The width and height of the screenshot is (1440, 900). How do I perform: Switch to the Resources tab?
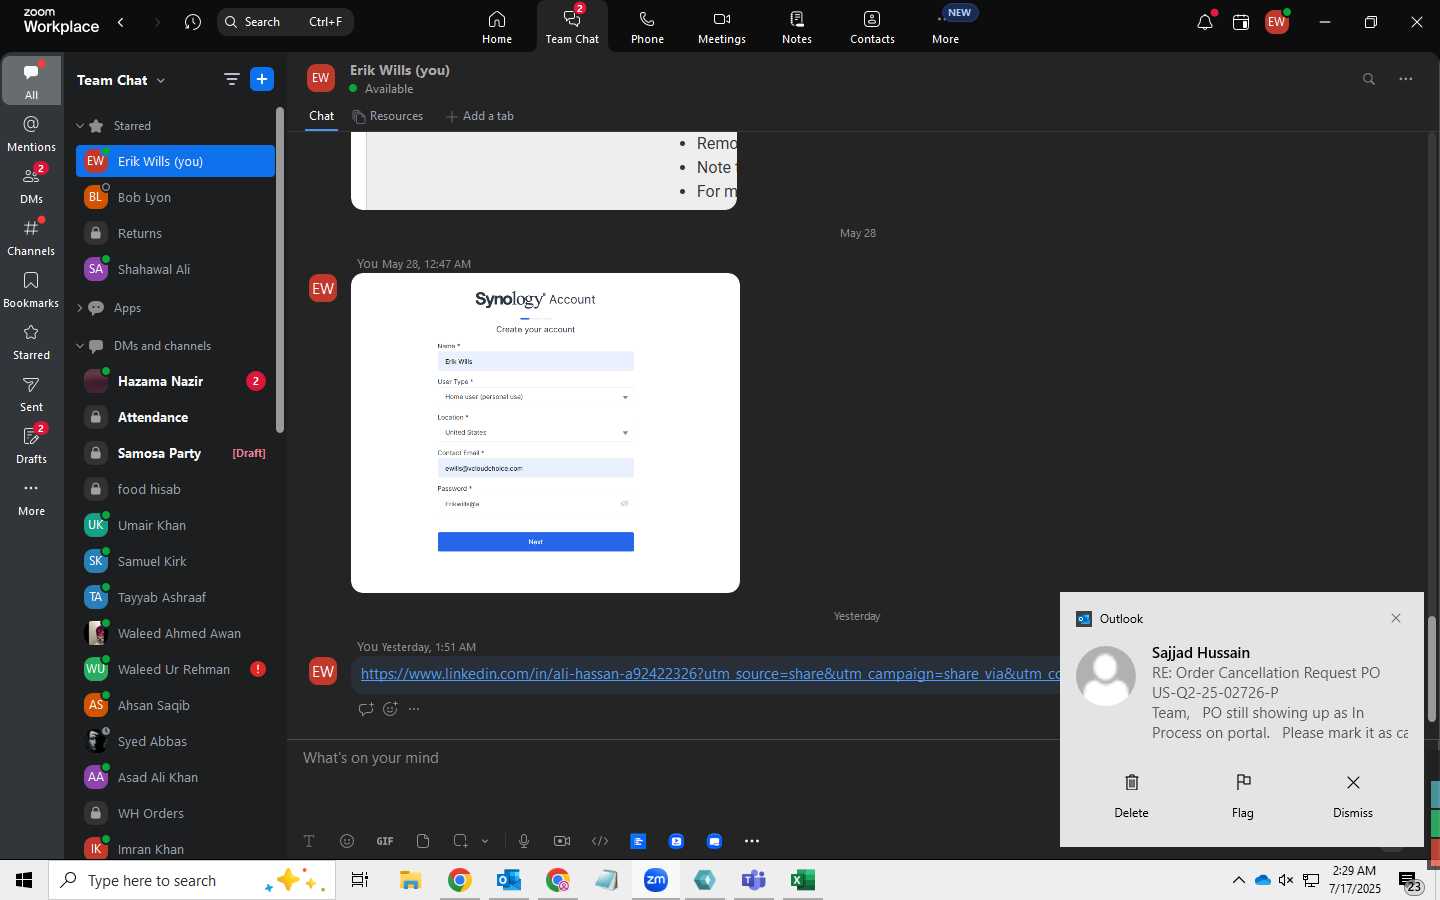[387, 116]
